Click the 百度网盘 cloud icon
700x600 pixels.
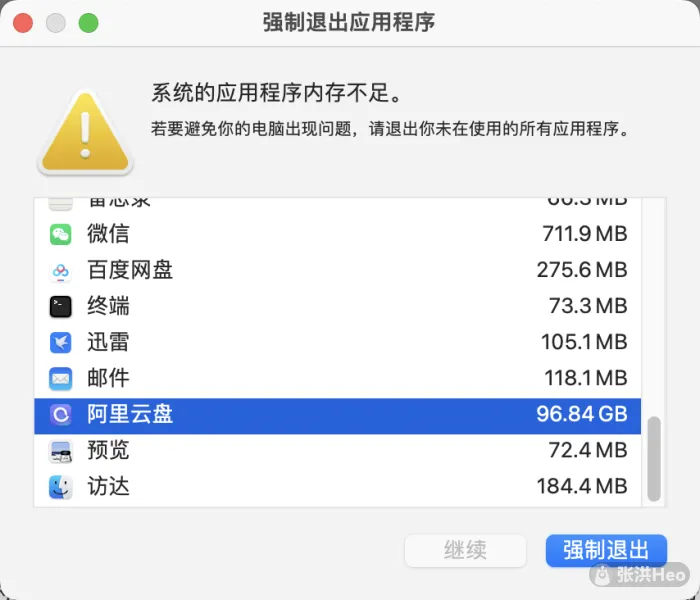pyautogui.click(x=60, y=271)
